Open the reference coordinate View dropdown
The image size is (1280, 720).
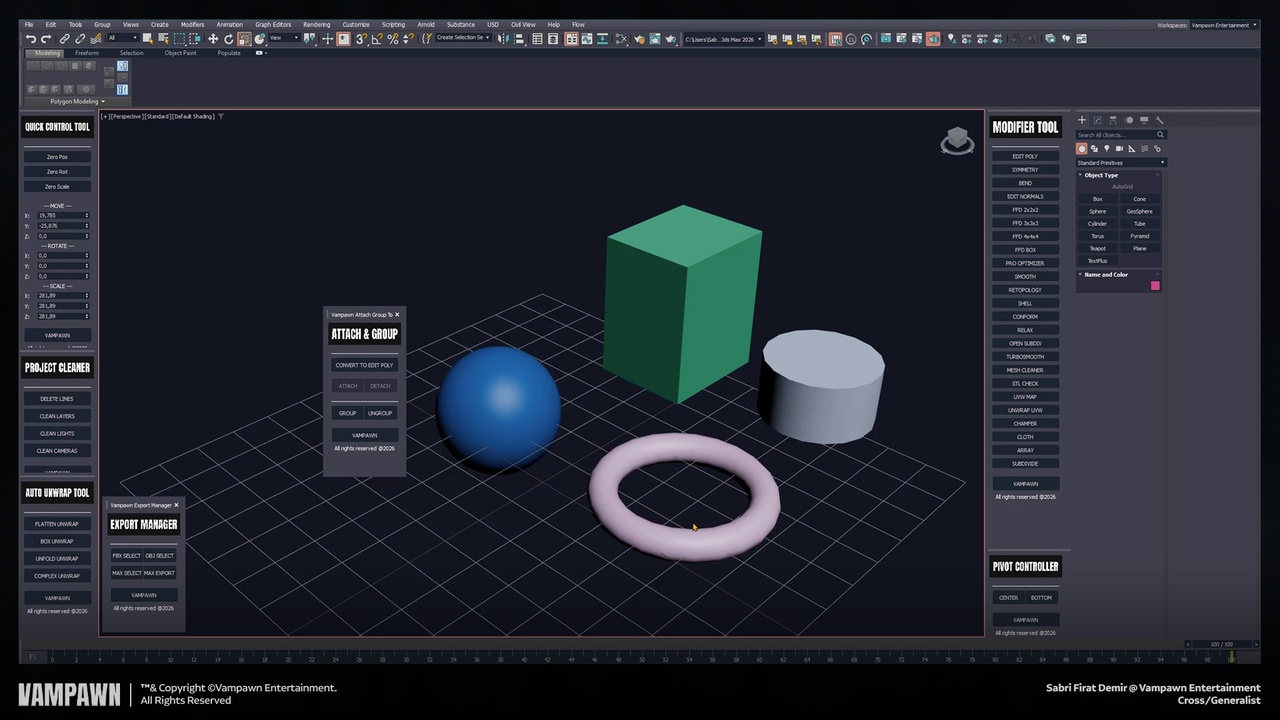[x=284, y=38]
